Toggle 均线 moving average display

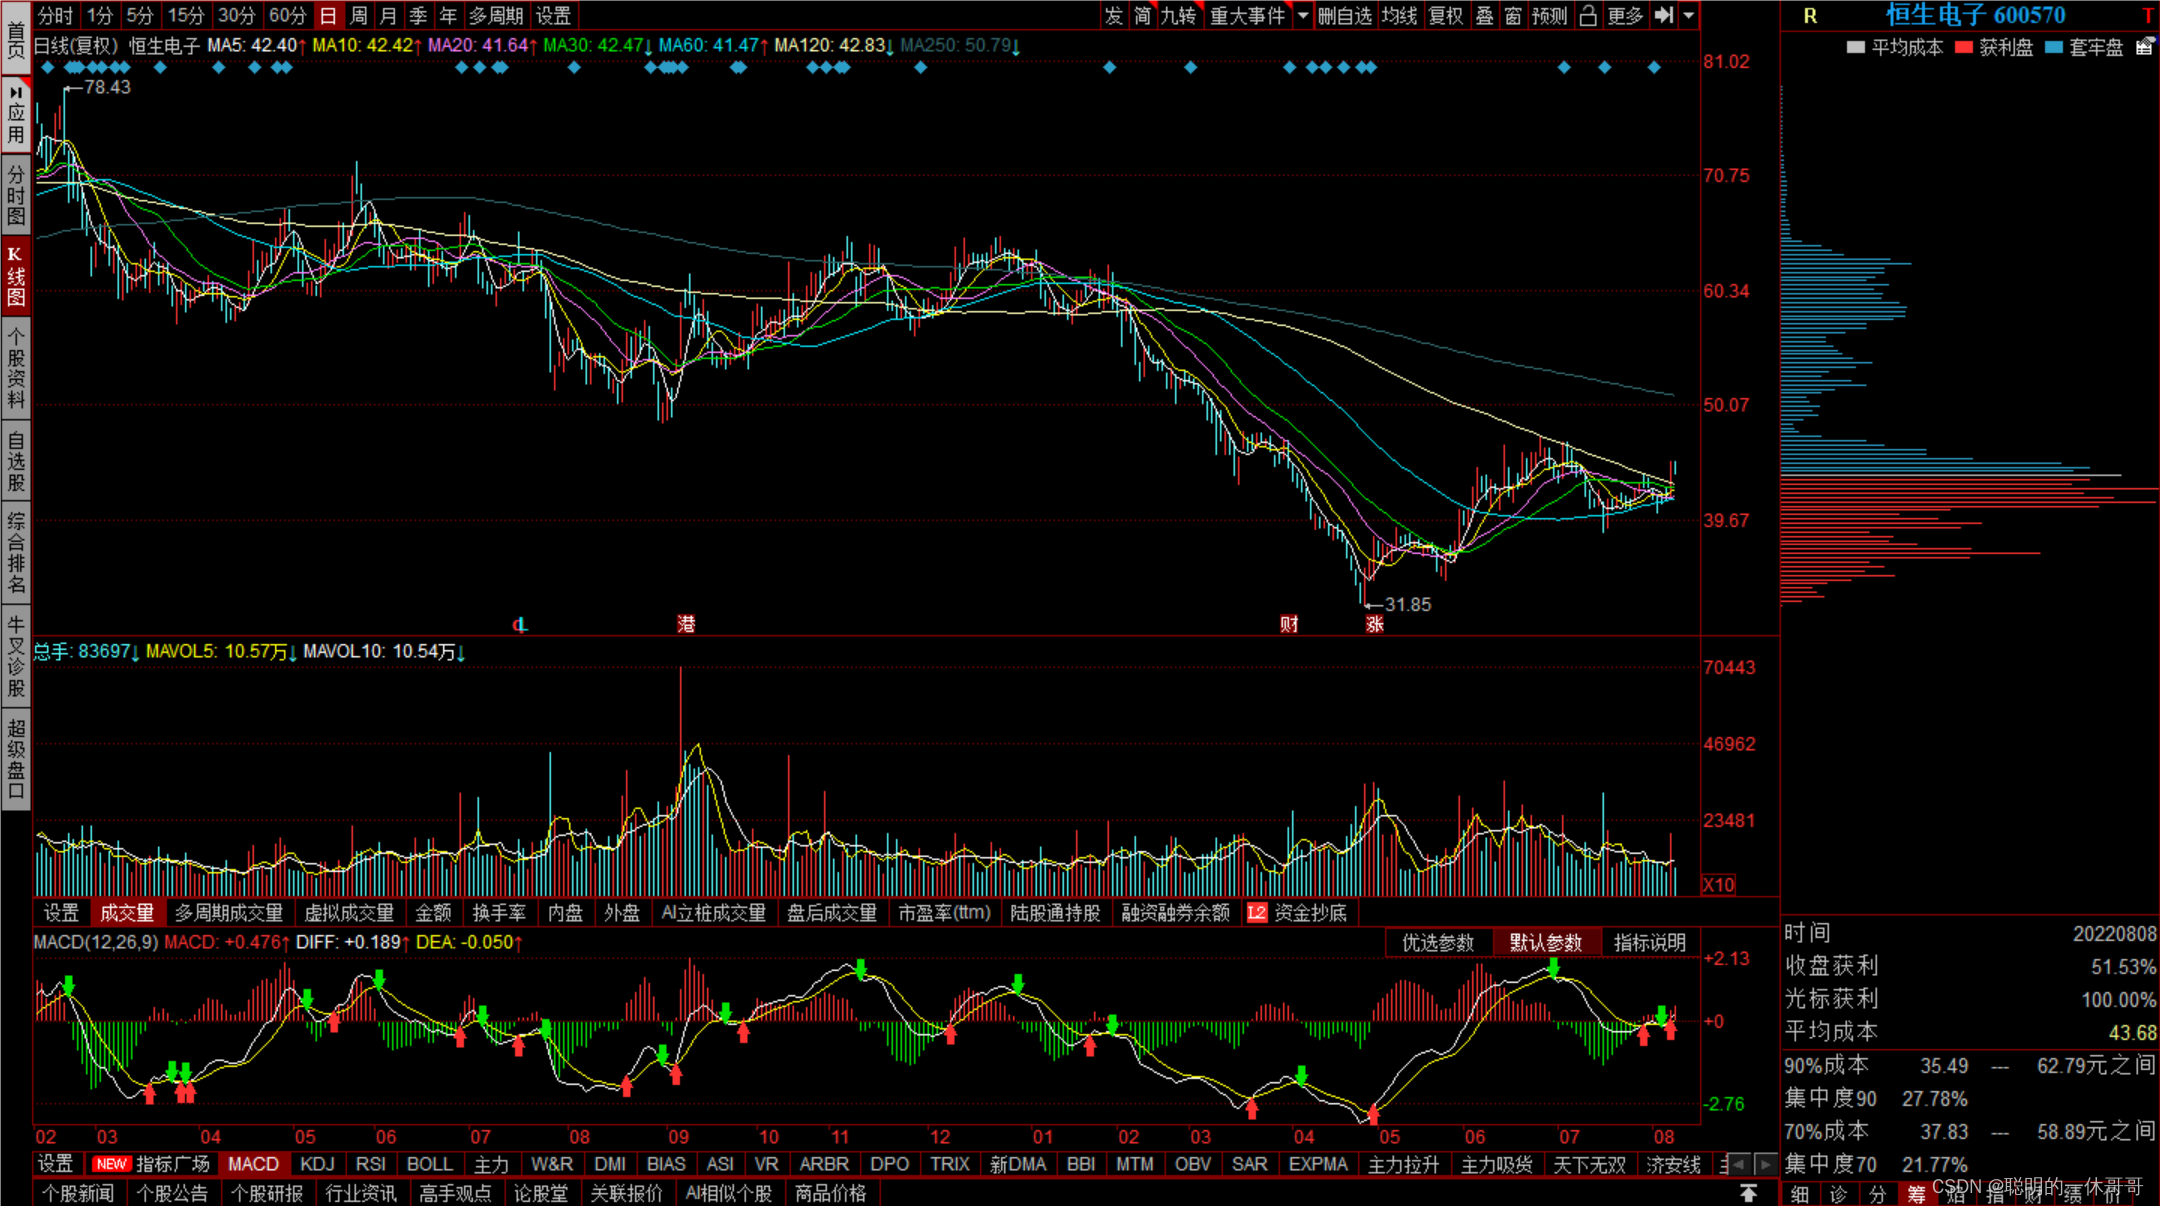[x=1399, y=15]
